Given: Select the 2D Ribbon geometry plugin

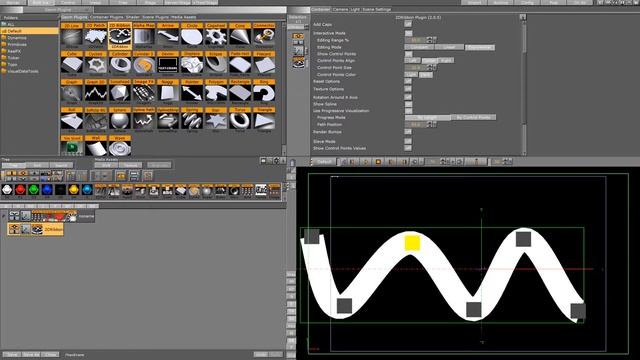Looking at the screenshot, I should 120,36.
